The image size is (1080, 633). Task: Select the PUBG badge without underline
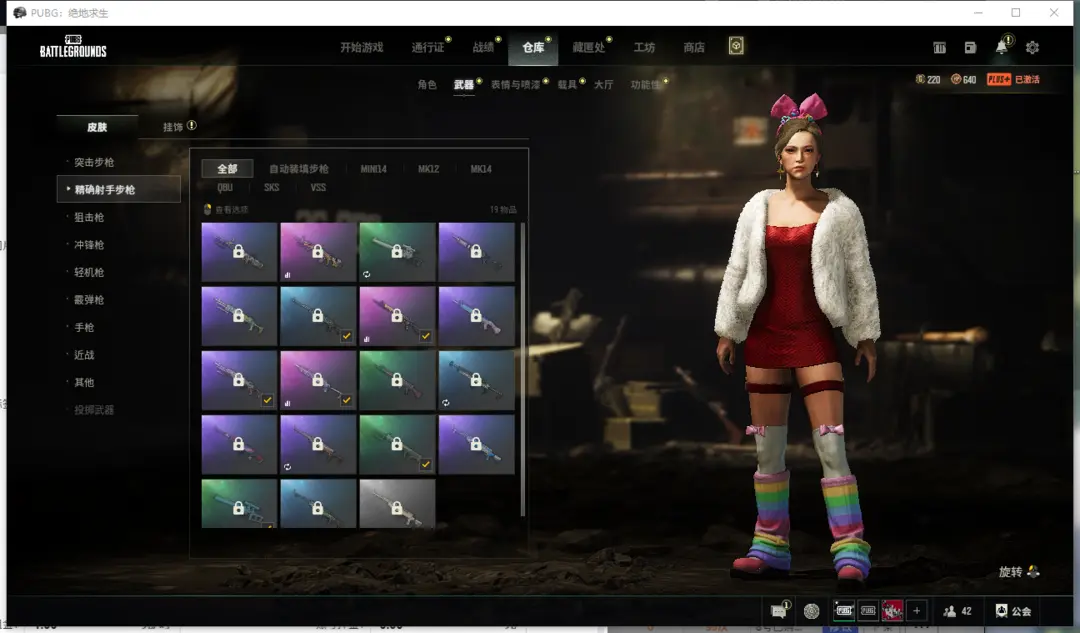click(868, 611)
